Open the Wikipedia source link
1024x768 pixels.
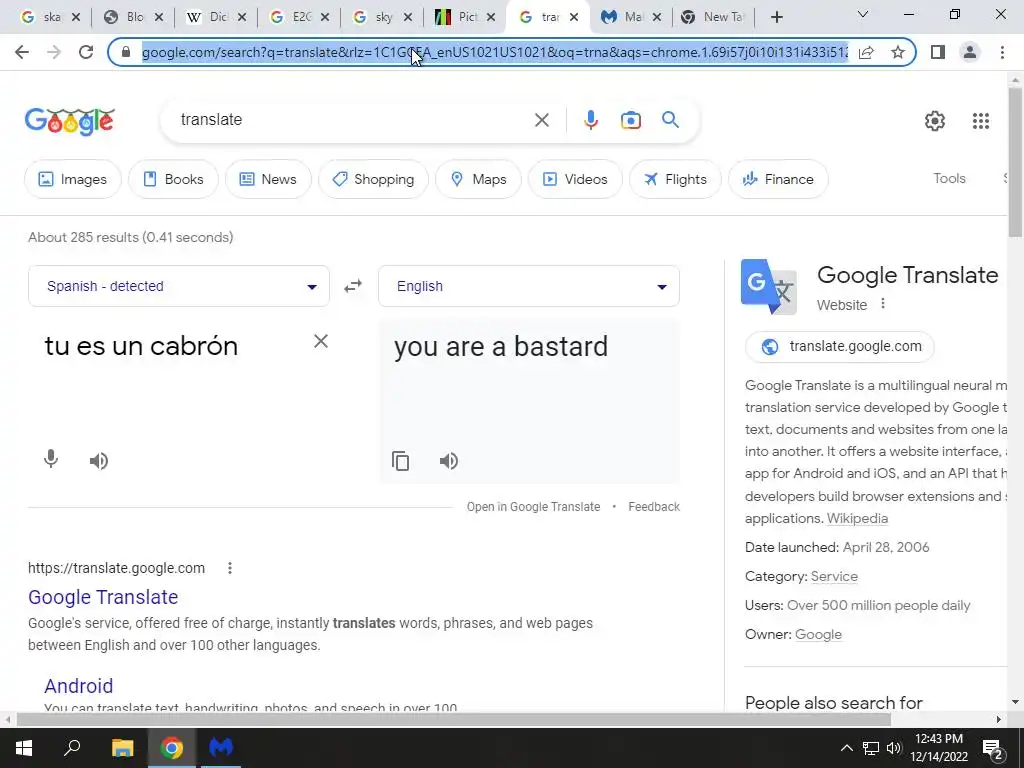[857, 519]
